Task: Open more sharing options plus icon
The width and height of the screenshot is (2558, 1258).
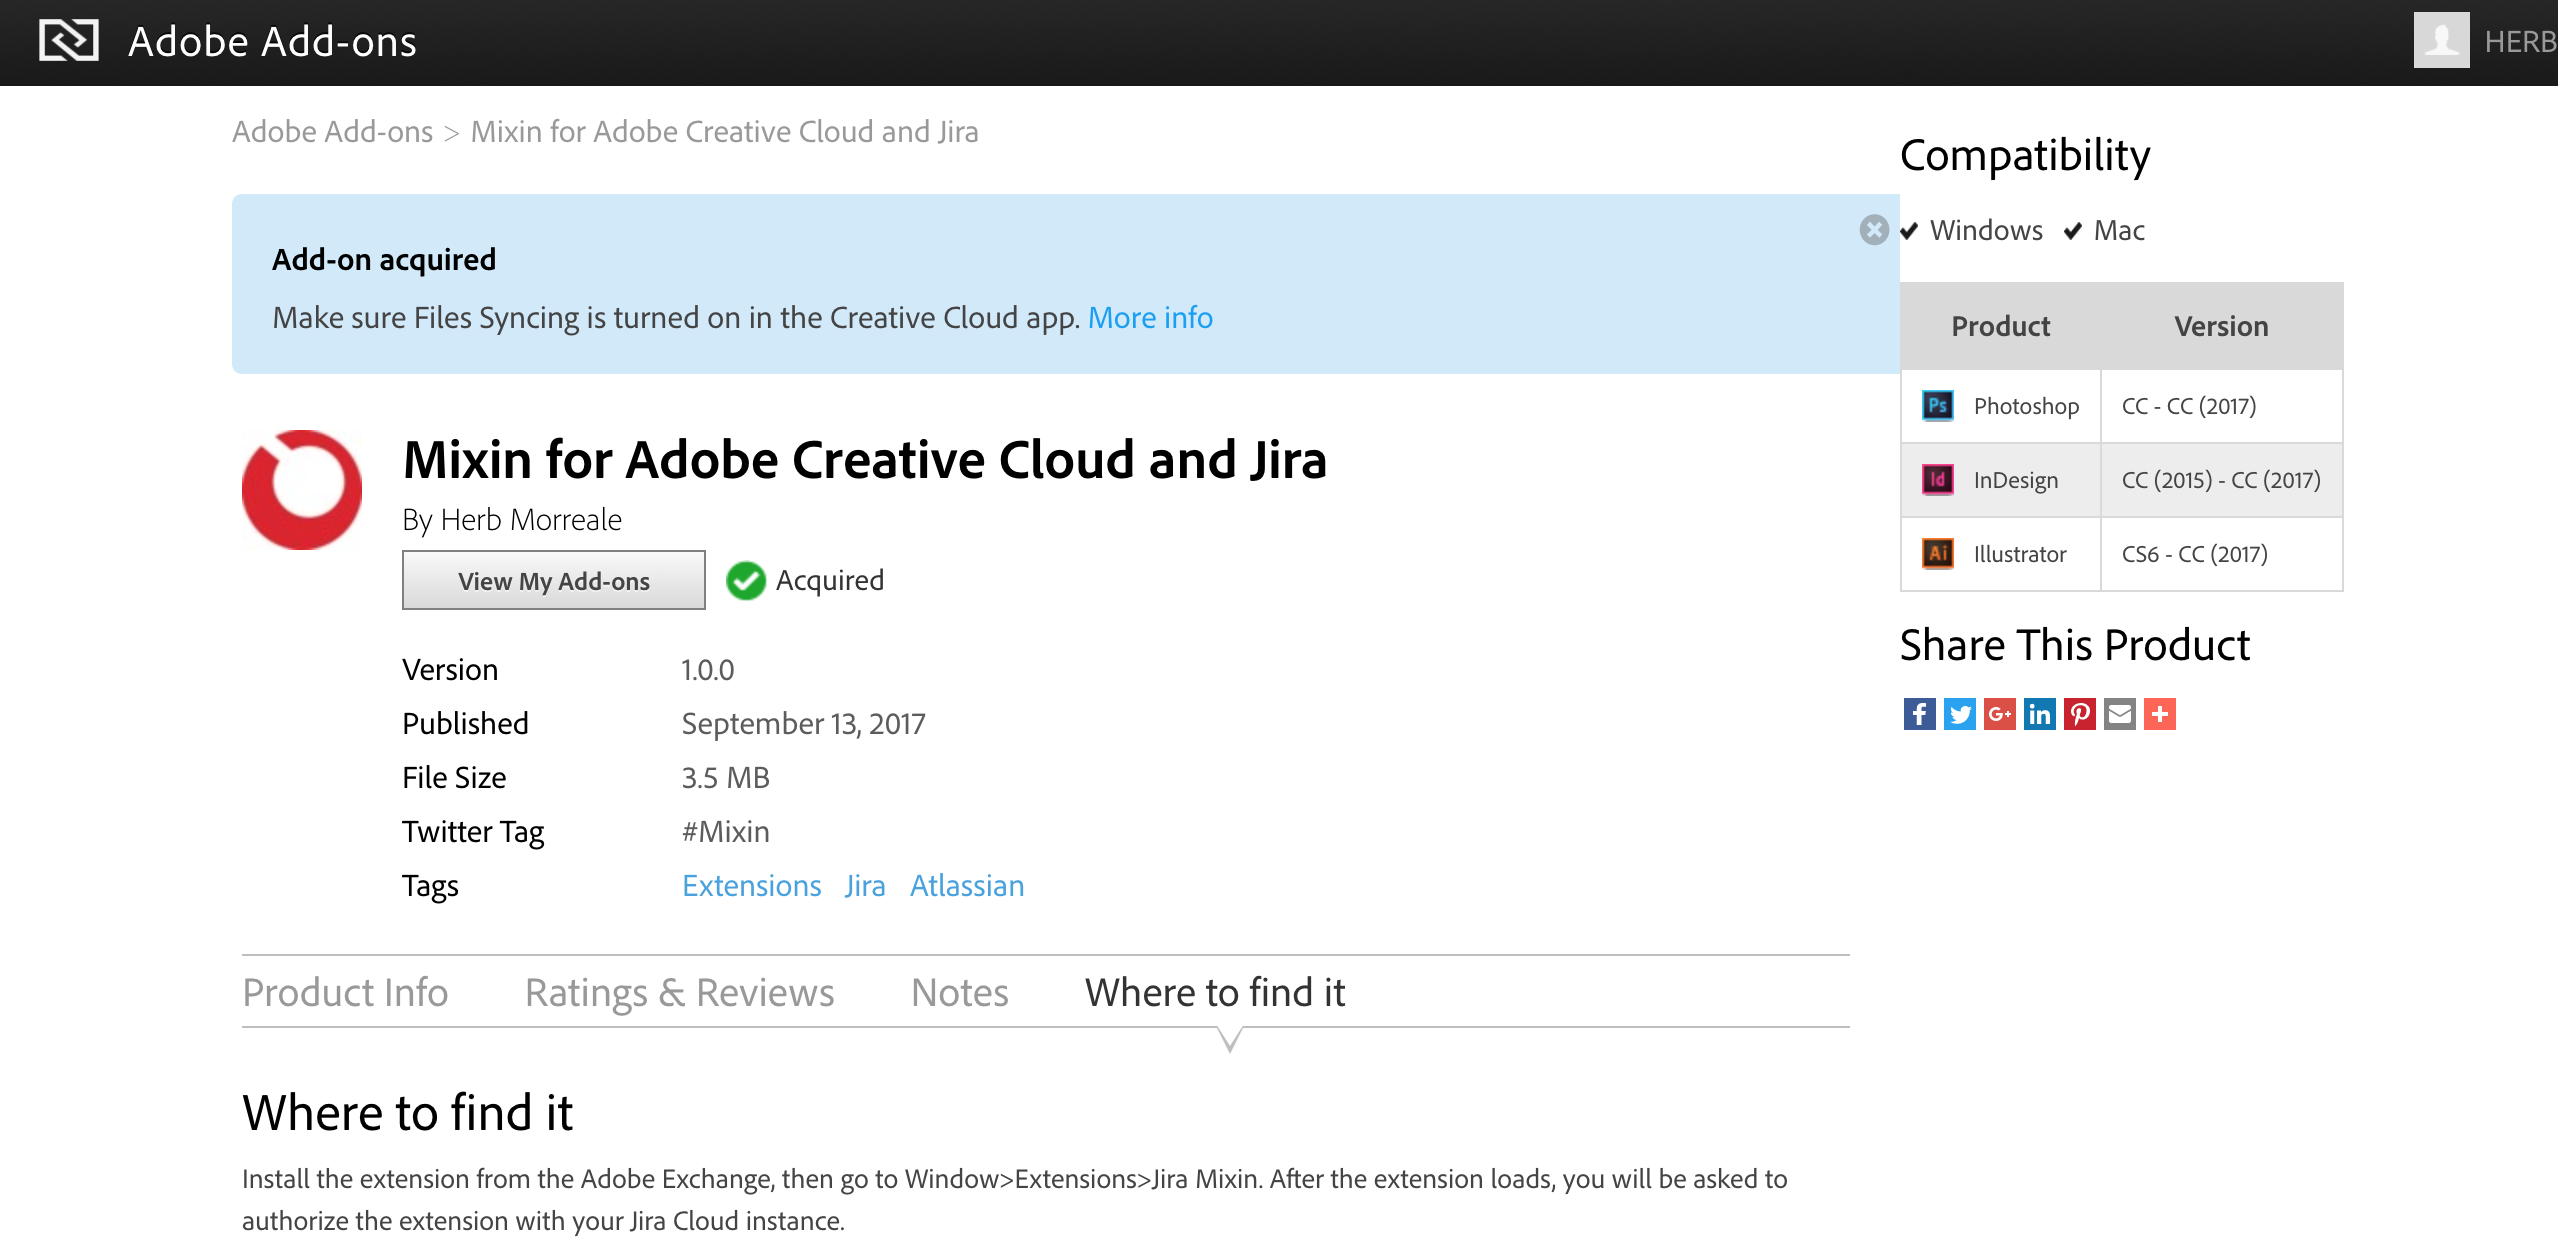Action: pos(2159,714)
